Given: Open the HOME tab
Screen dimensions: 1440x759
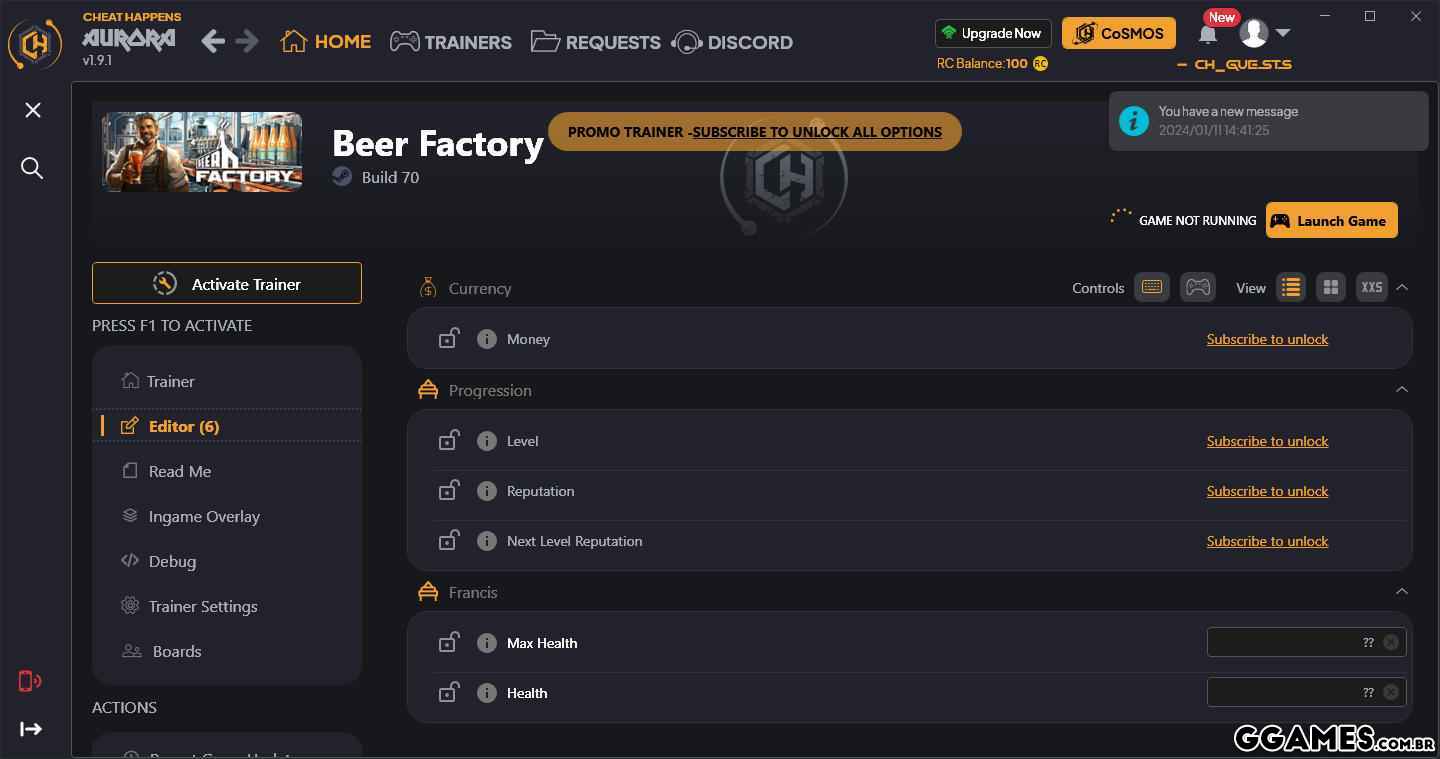Looking at the screenshot, I should coord(326,42).
